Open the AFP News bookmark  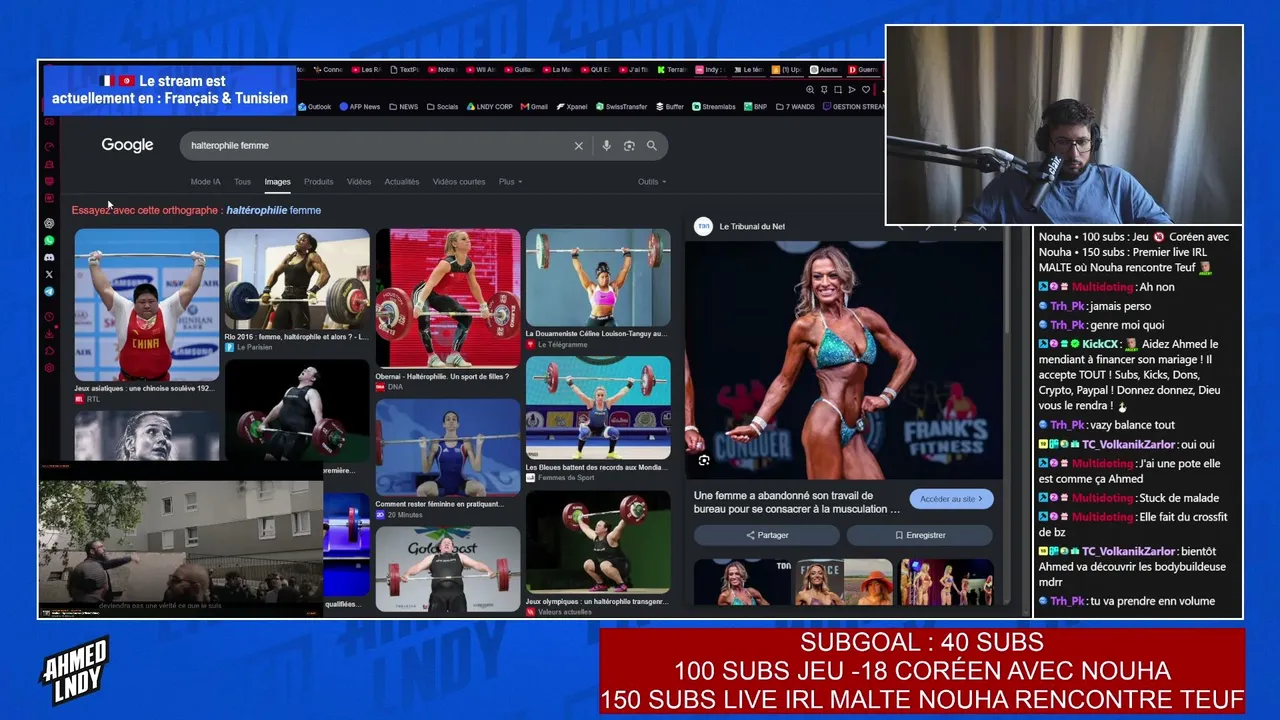point(360,107)
